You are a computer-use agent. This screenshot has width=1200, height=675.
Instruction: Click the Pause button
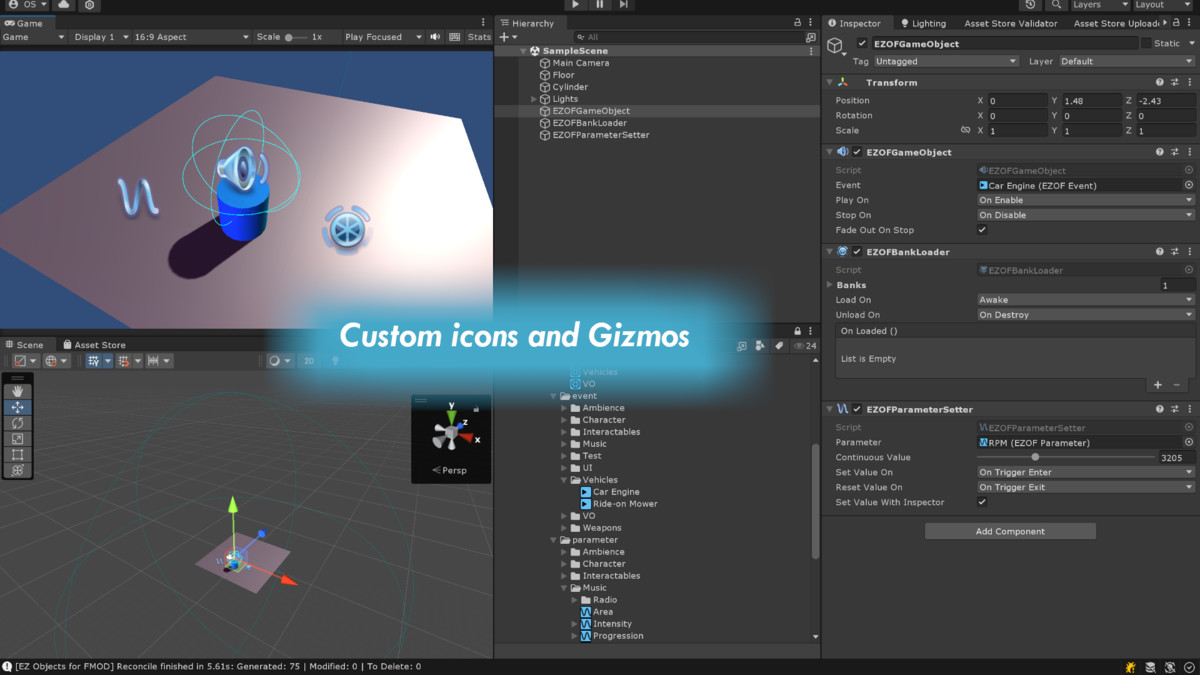tap(600, 5)
